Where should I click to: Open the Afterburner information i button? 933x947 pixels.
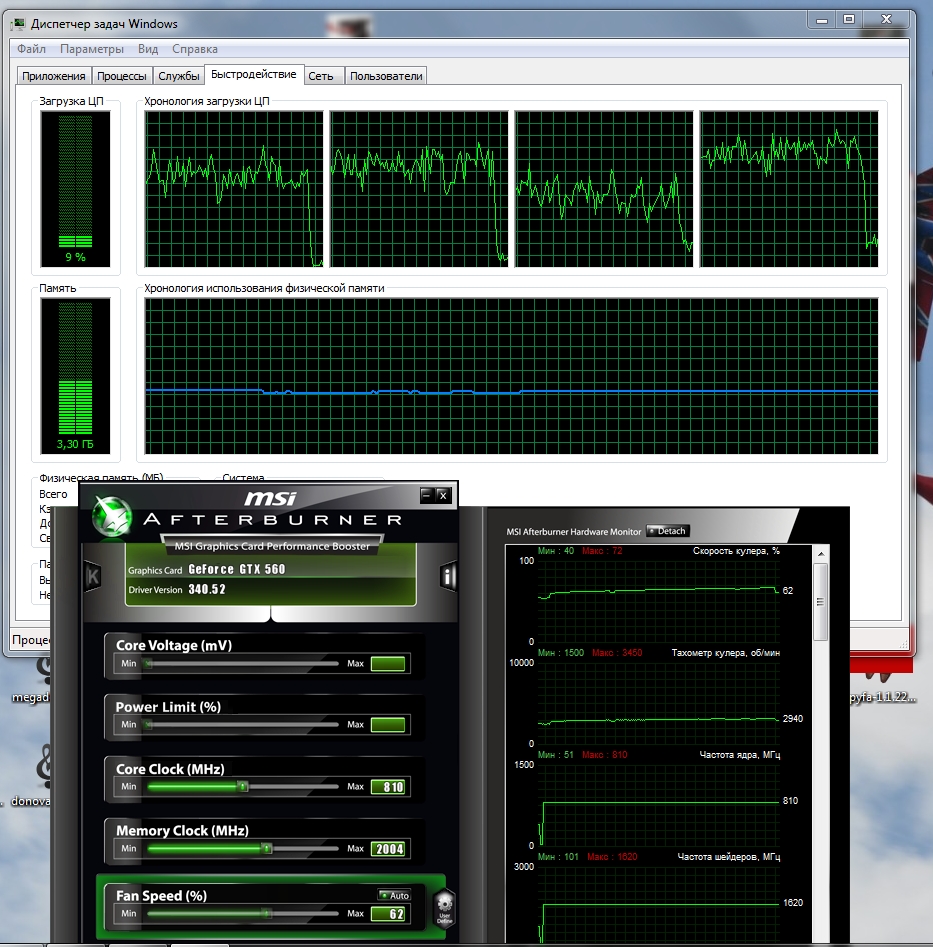pos(447,577)
